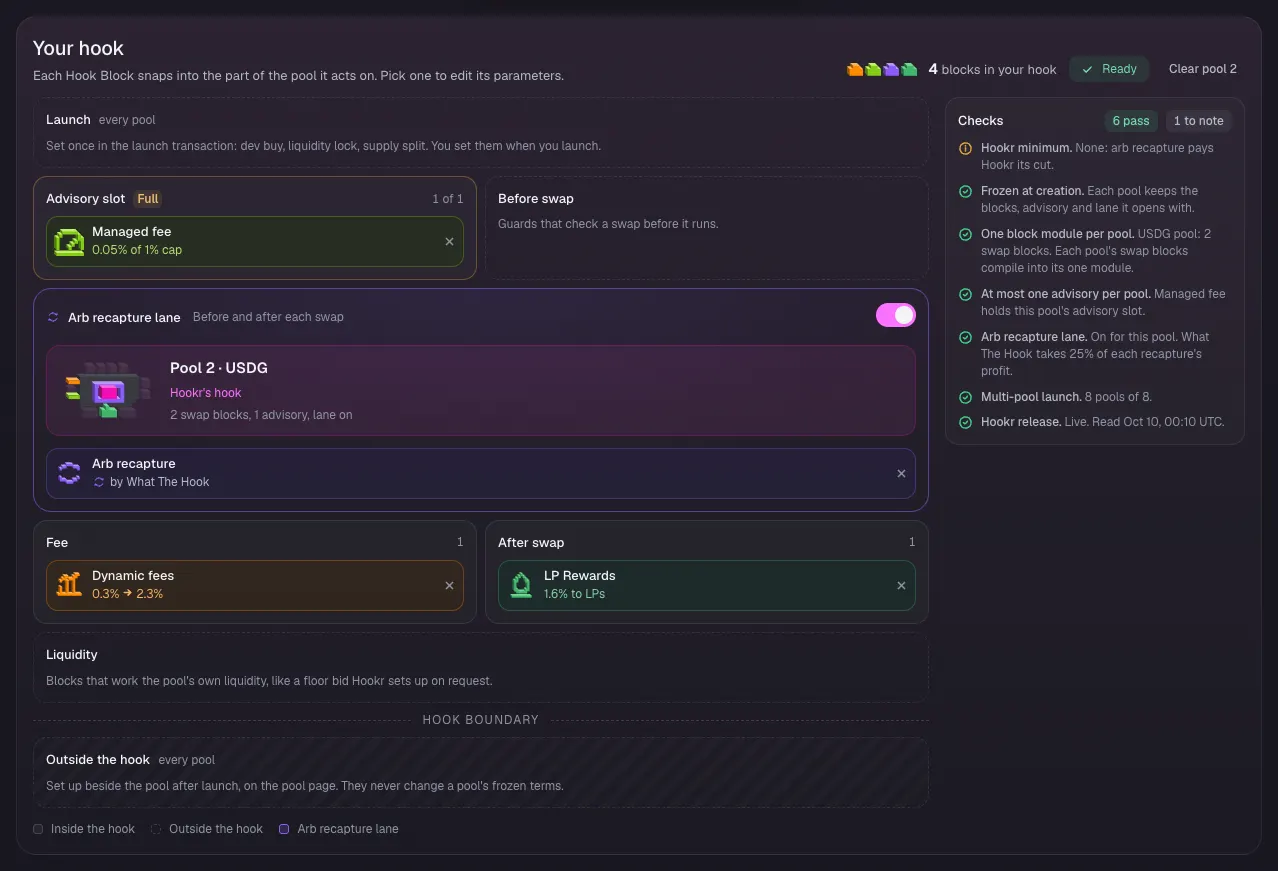Click the check icon beside Hookr release
Image resolution: width=1278 pixels, height=871 pixels.
tap(965, 422)
